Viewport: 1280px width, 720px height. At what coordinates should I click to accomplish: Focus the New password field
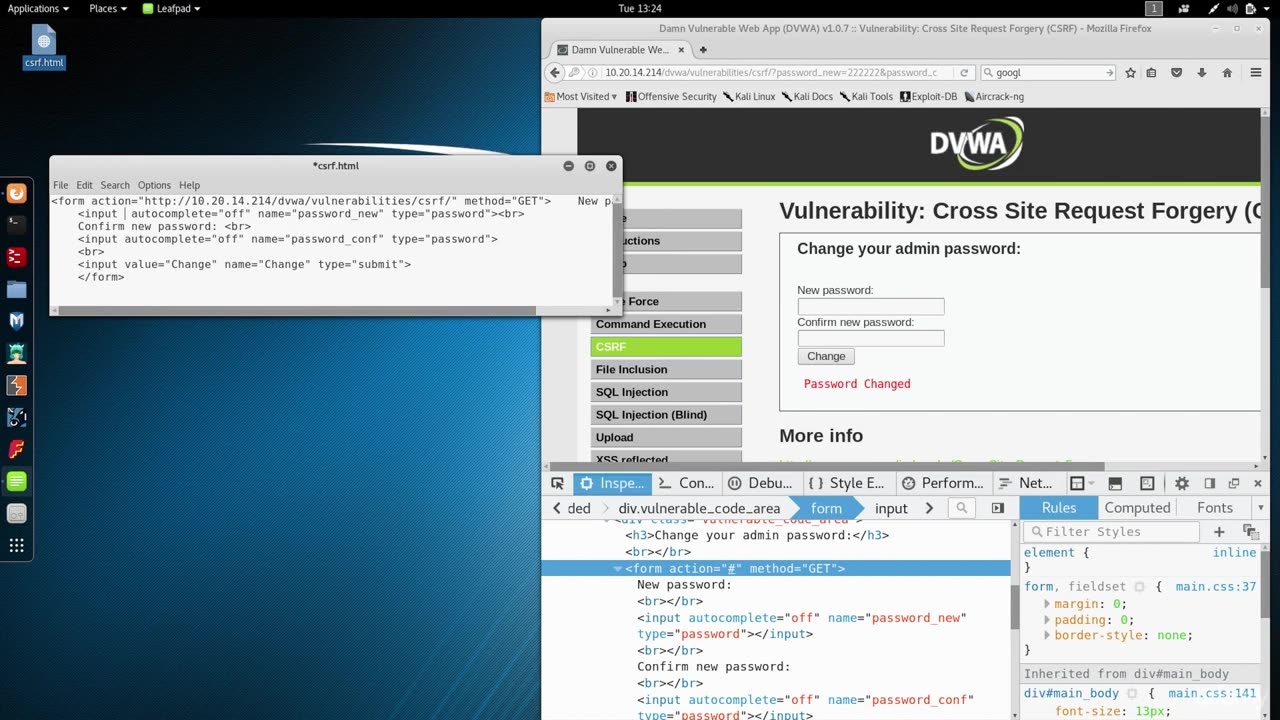(x=871, y=306)
